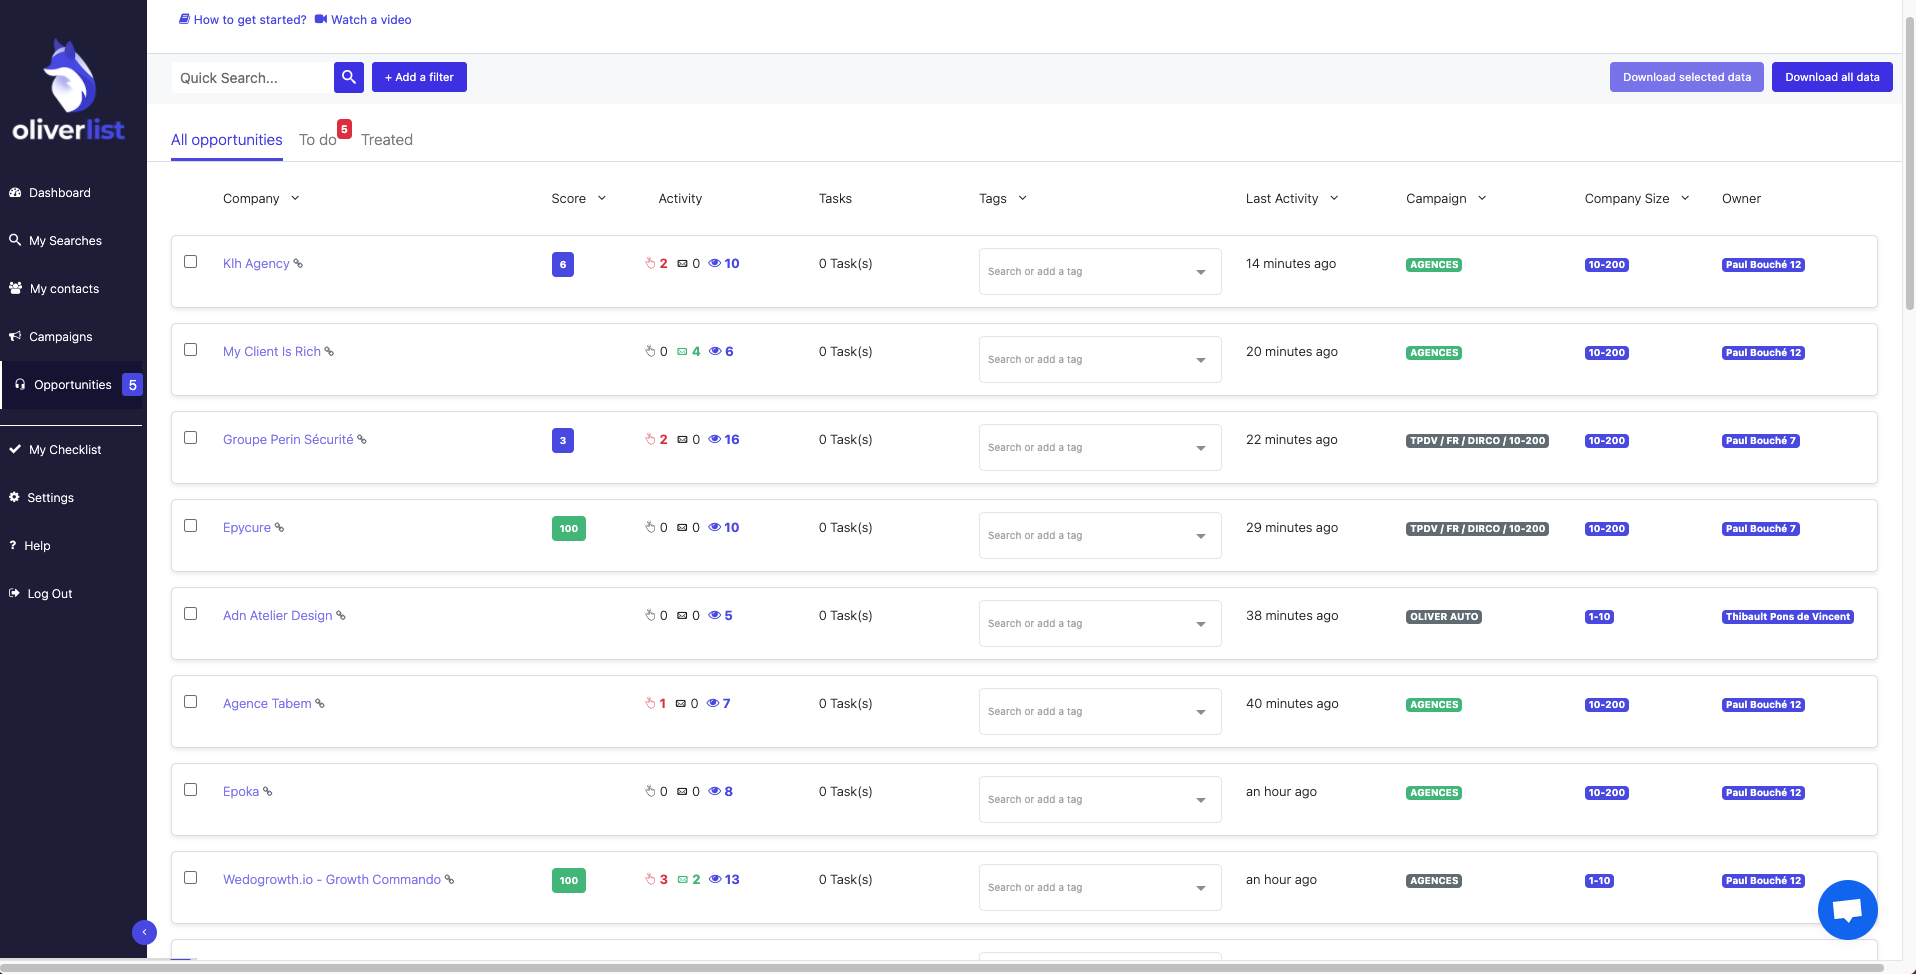Image resolution: width=1916 pixels, height=974 pixels.
Task: Click the green 100 score badge for Epycure
Action: (569, 528)
